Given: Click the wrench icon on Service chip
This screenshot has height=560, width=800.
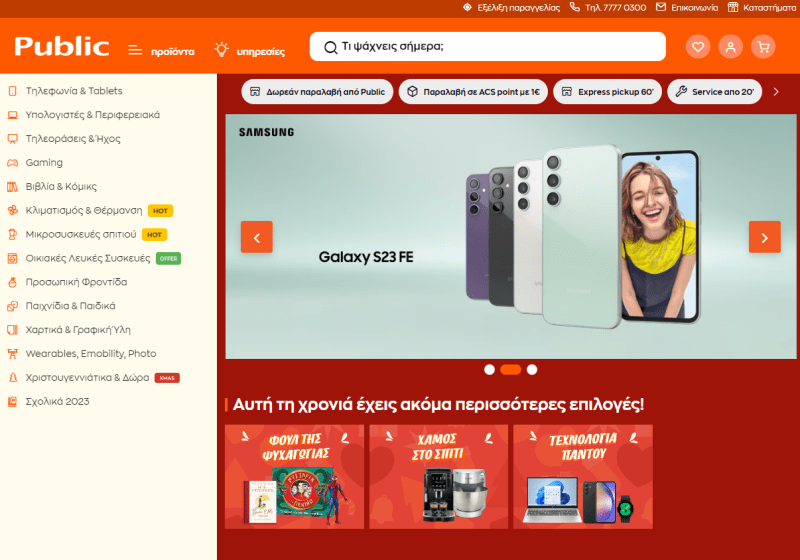Looking at the screenshot, I should point(681,92).
